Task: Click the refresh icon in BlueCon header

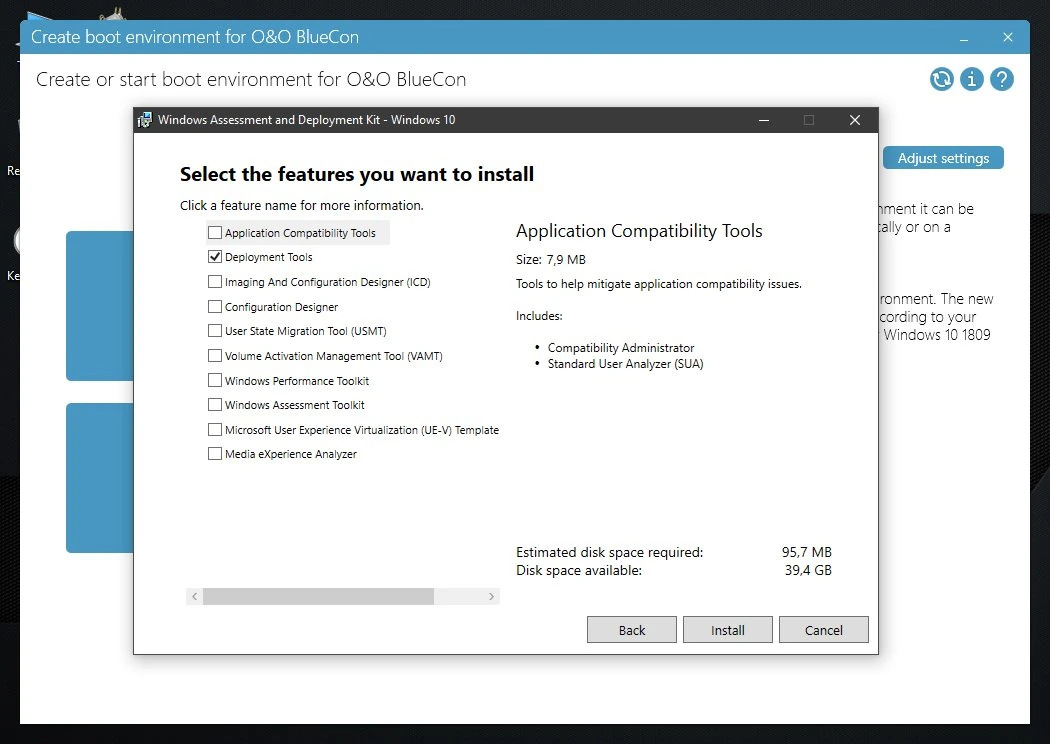Action: coord(942,79)
